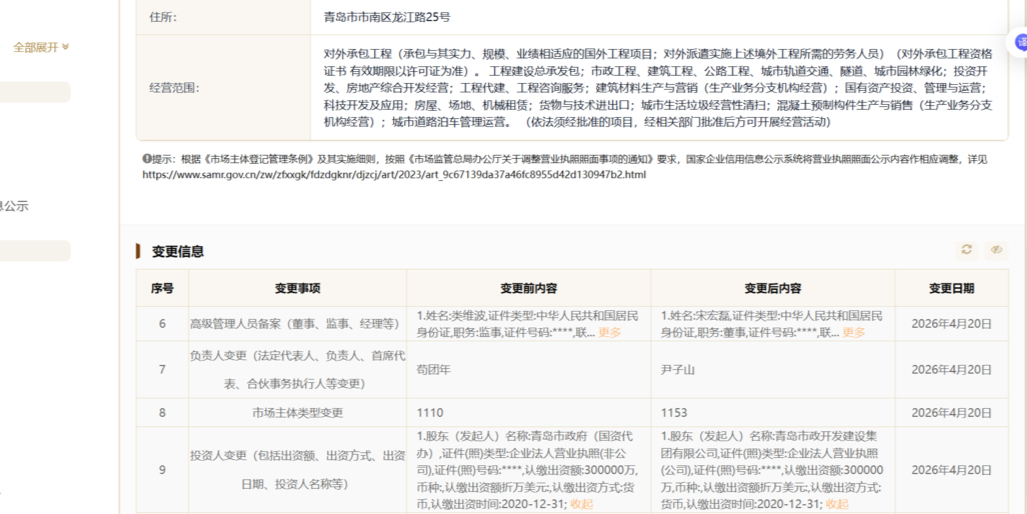Select the 苟团年 cell in row 7
Image resolution: width=1027 pixels, height=514 pixels.
[x=435, y=369]
